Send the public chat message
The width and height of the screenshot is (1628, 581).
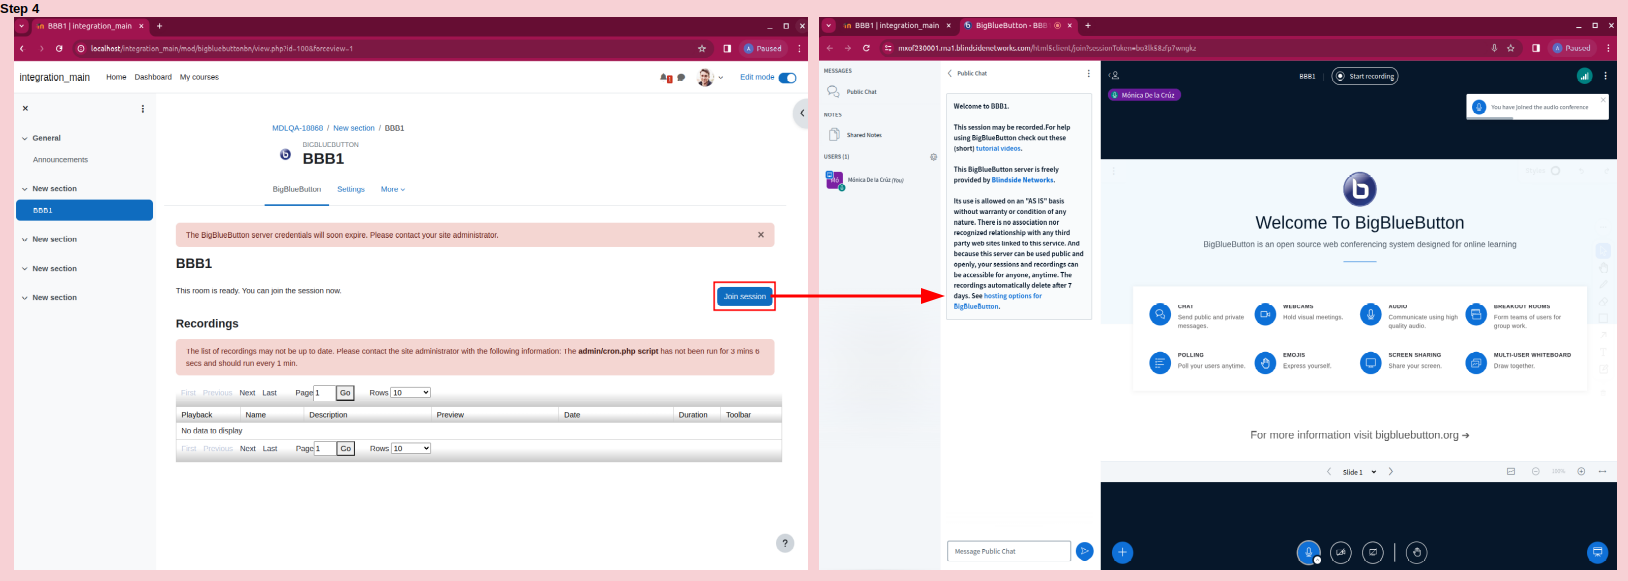coord(1084,551)
